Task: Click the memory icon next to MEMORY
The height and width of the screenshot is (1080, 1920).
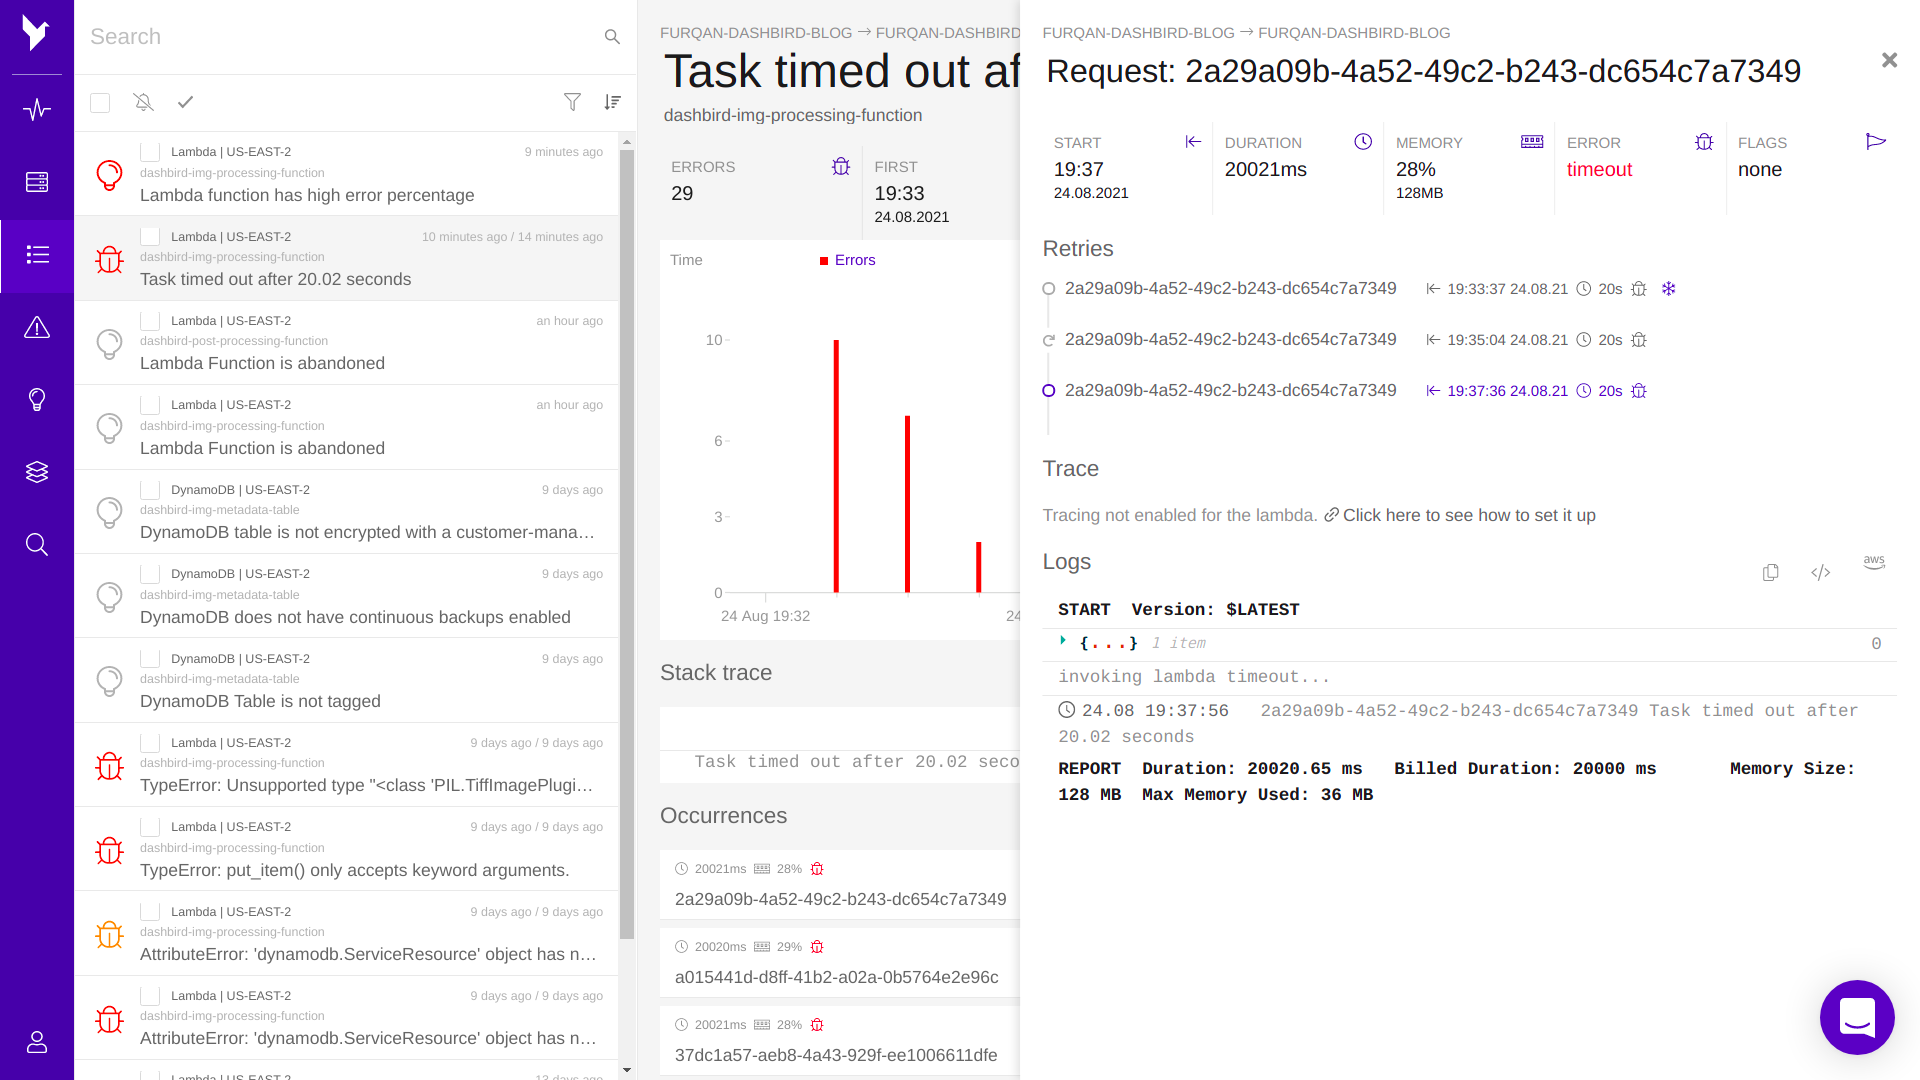Action: click(x=1532, y=142)
